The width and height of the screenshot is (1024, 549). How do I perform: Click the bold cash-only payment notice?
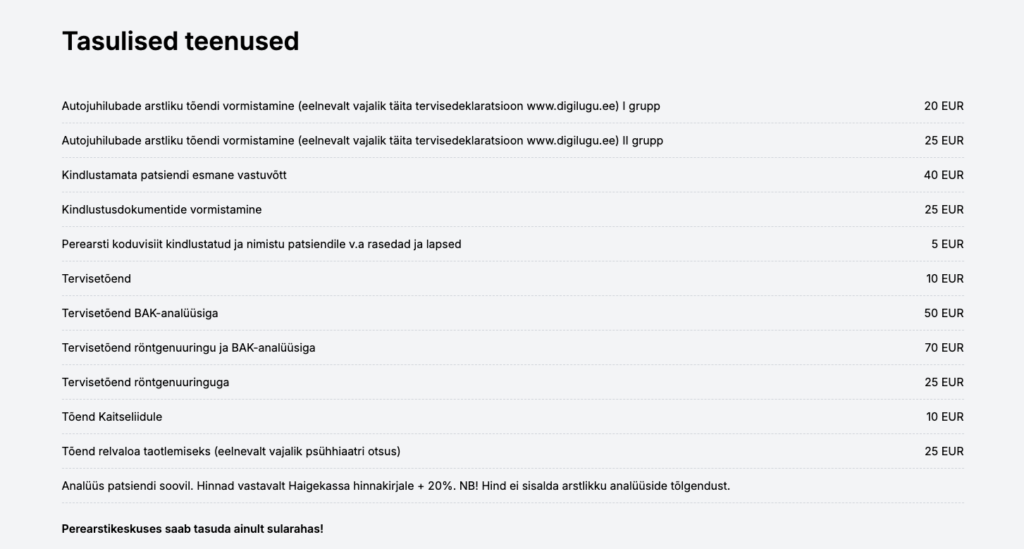(x=192, y=527)
